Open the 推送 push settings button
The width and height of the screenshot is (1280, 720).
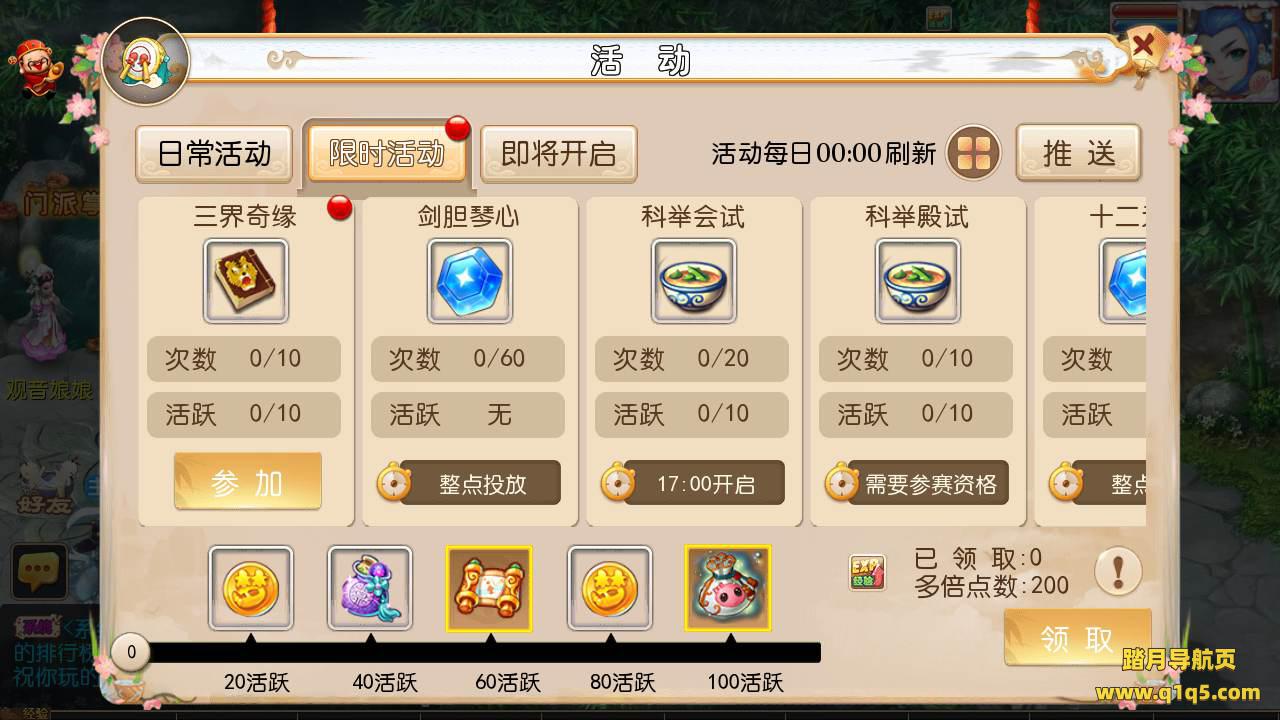[x=1078, y=153]
